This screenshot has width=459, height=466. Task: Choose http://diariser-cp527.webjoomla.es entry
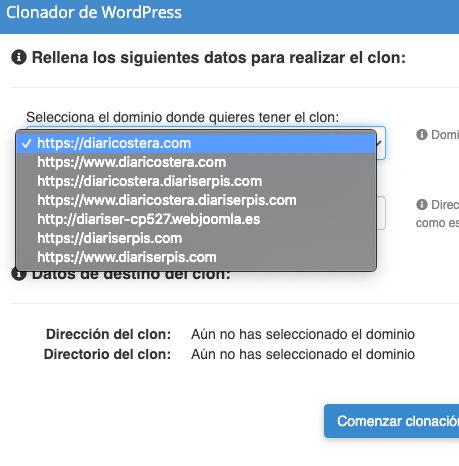[x=196, y=219]
